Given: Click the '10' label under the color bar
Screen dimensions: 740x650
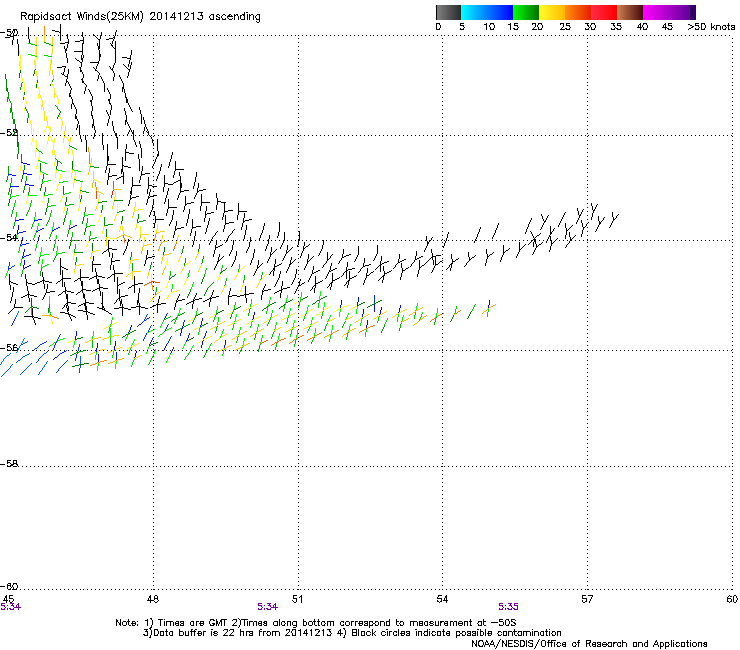Looking at the screenshot, I should (x=489, y=27).
